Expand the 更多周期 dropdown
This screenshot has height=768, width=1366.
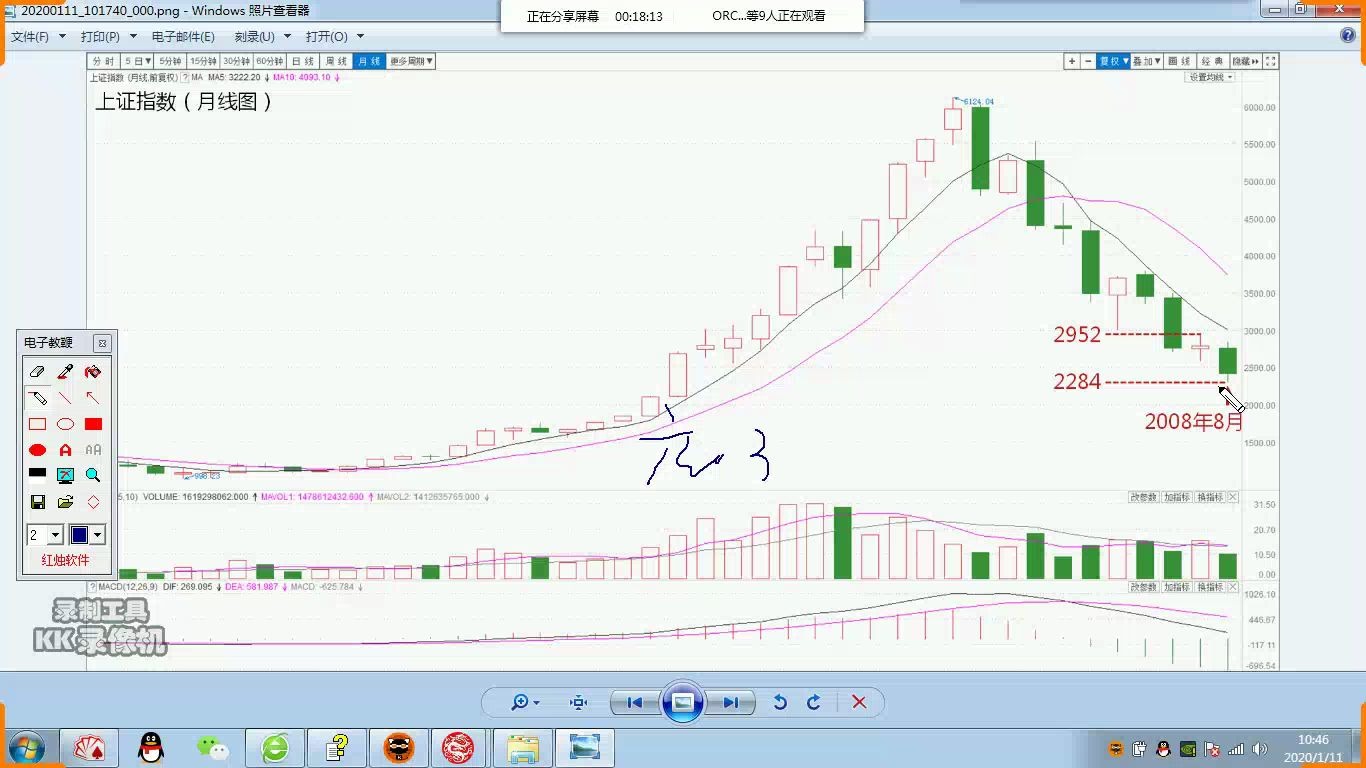tap(411, 61)
